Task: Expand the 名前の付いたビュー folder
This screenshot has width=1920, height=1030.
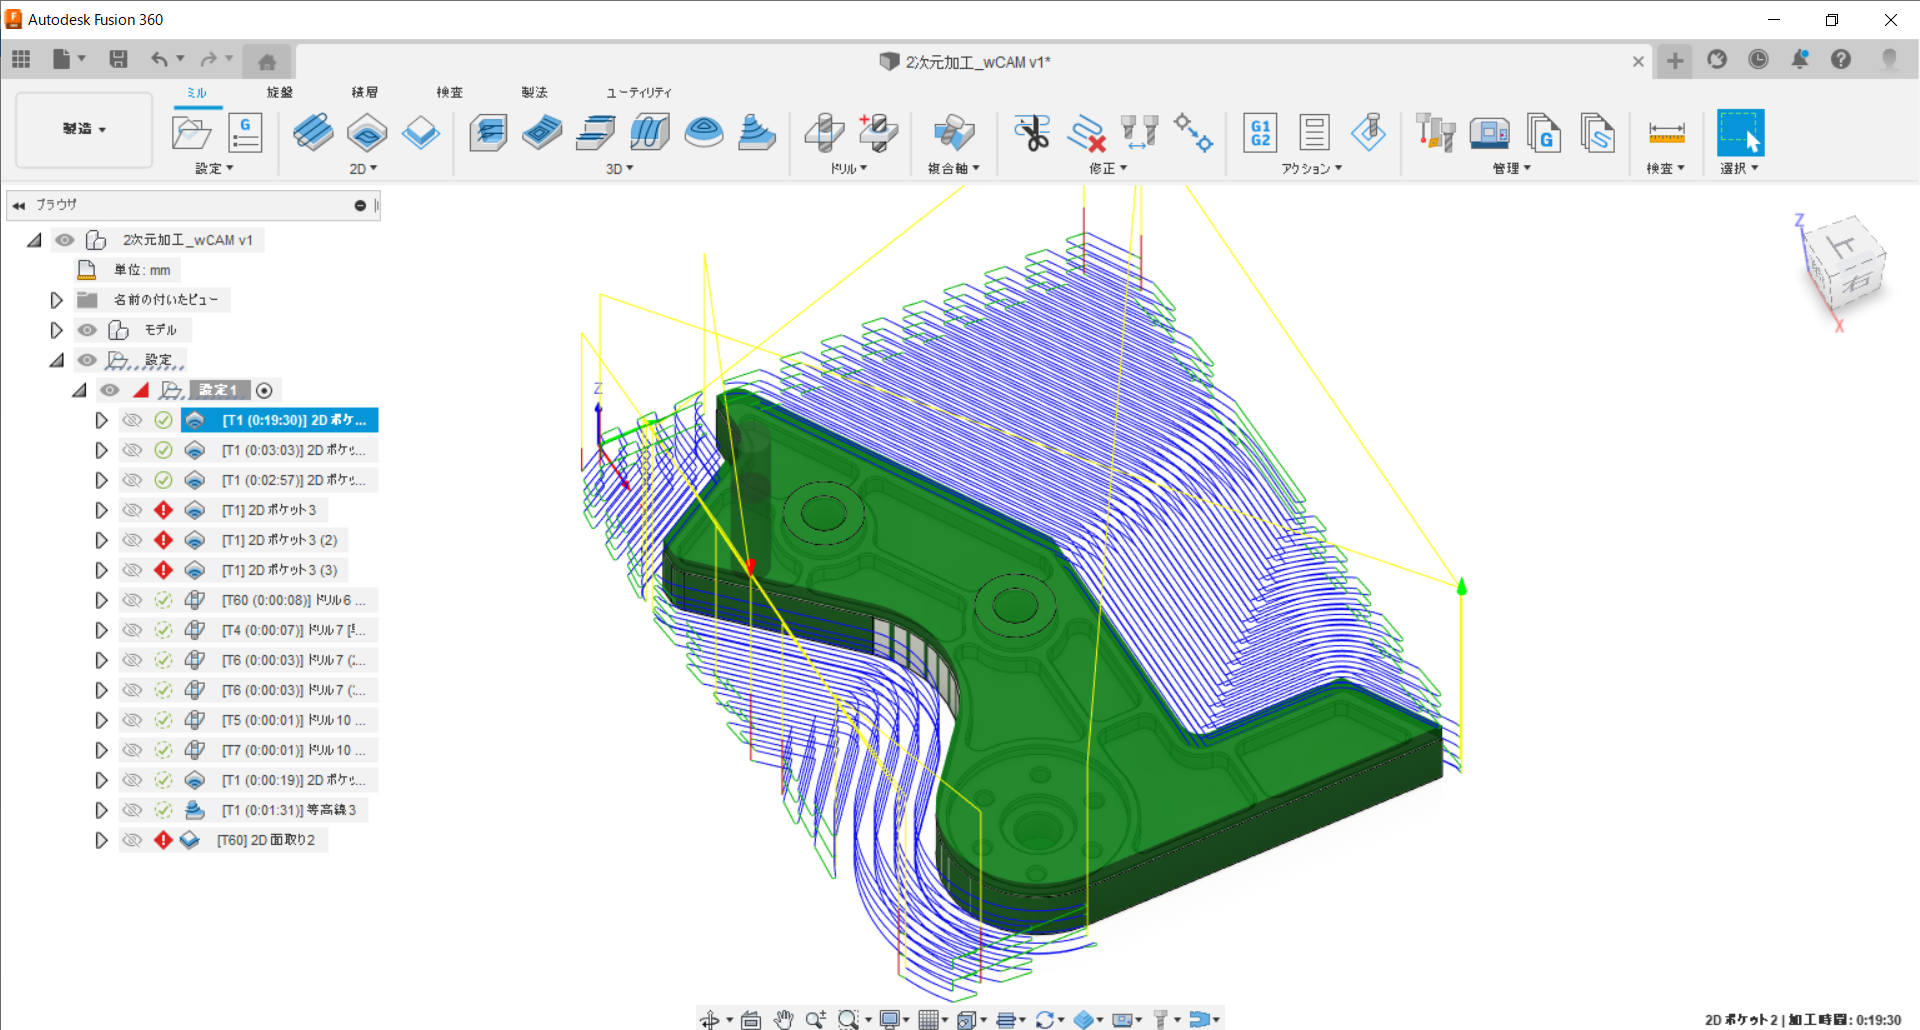Action: click(56, 300)
